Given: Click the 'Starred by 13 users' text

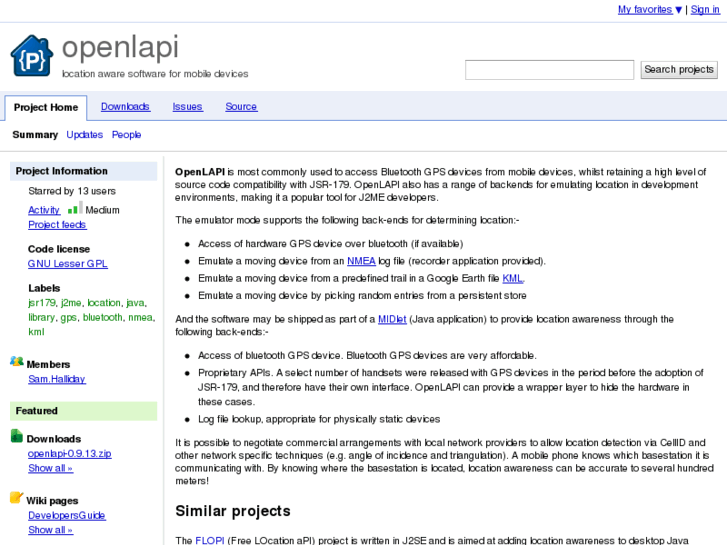Looking at the screenshot, I should tap(72, 191).
